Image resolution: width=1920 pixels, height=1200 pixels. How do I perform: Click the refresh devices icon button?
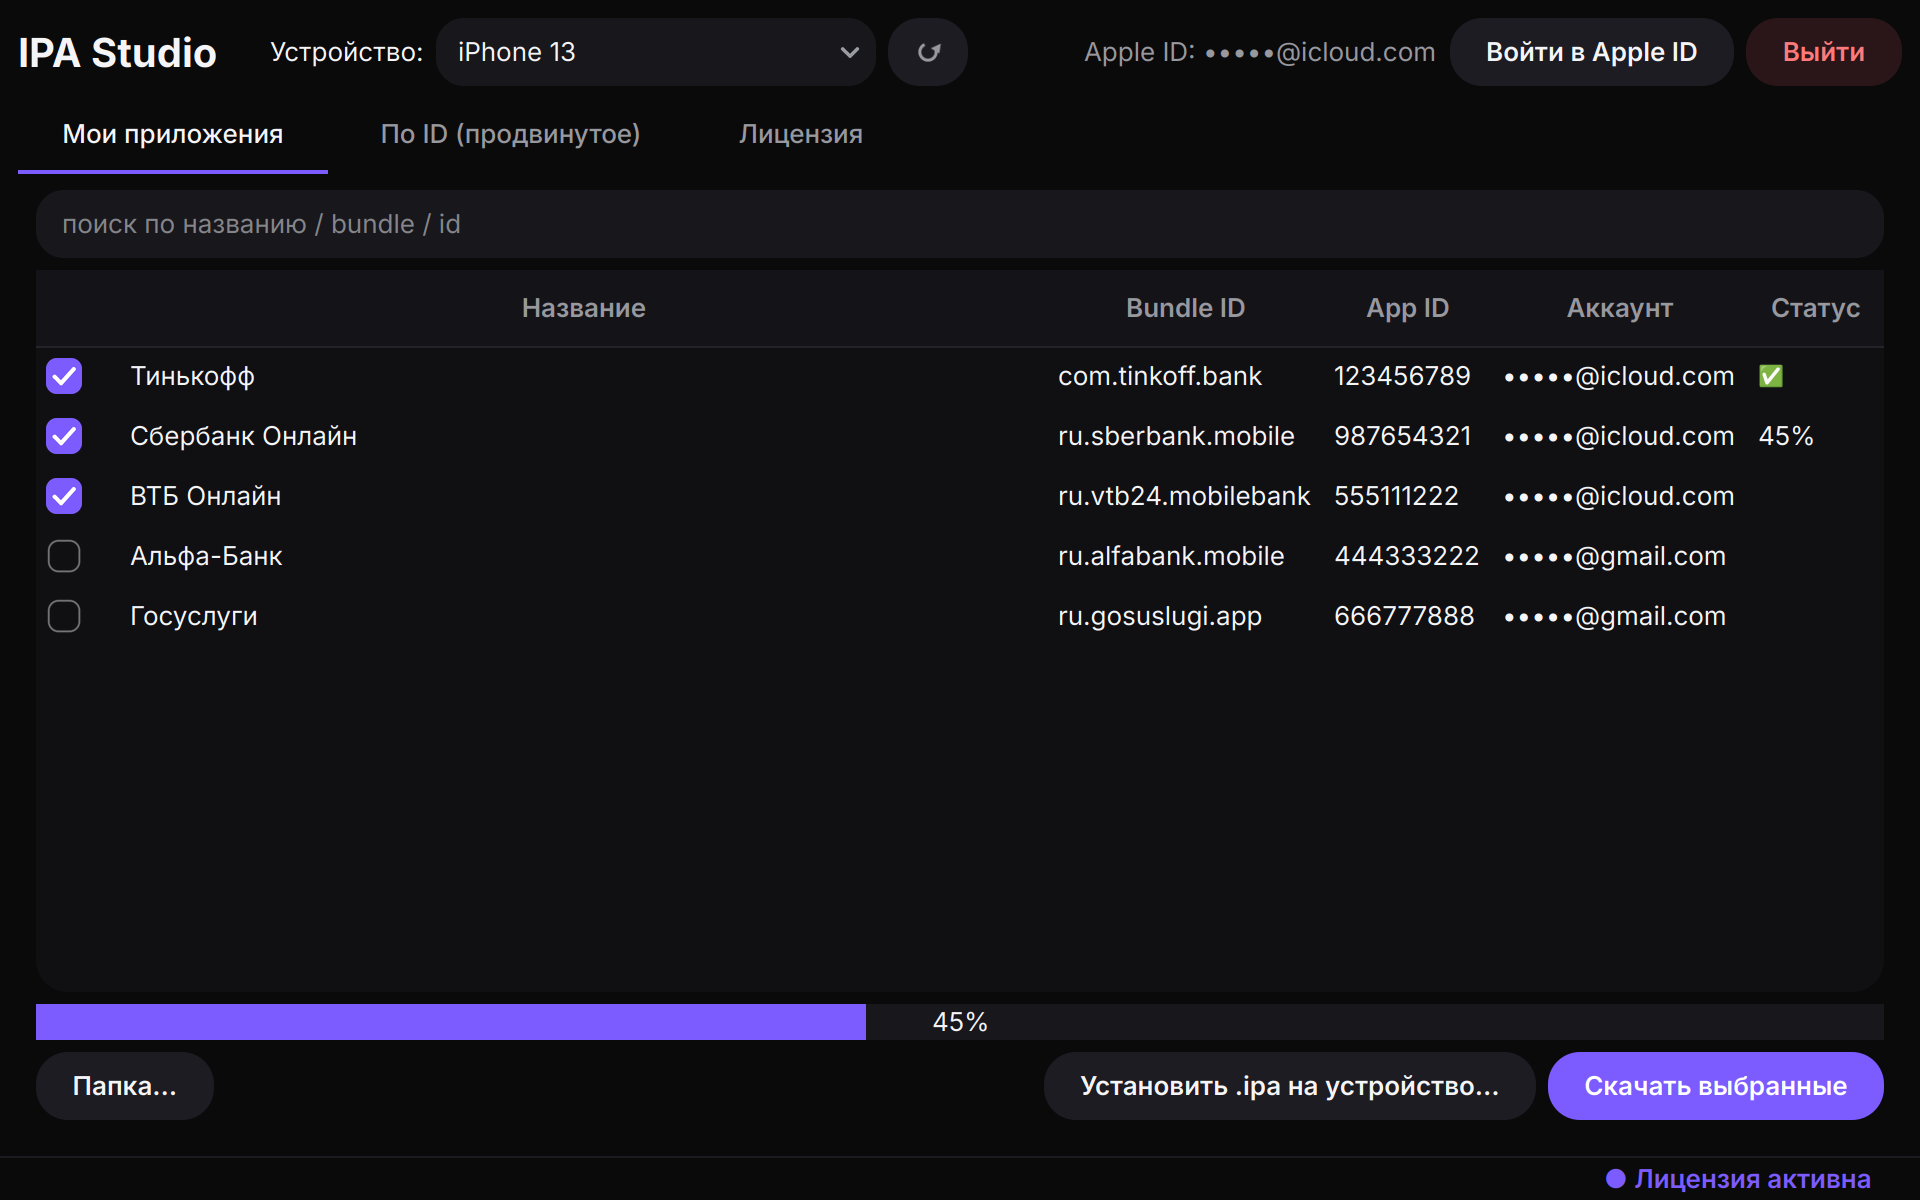(928, 52)
